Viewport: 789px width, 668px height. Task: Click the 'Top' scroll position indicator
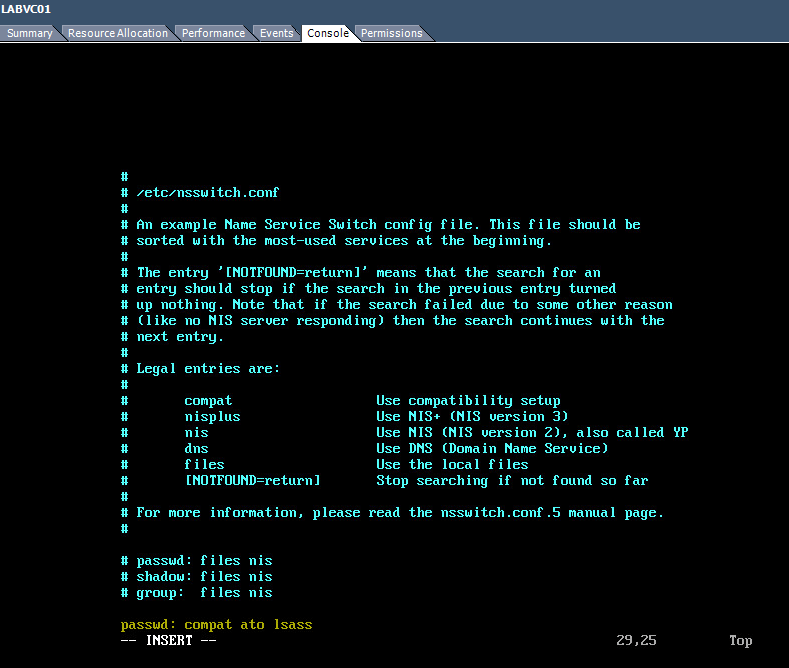(x=741, y=640)
